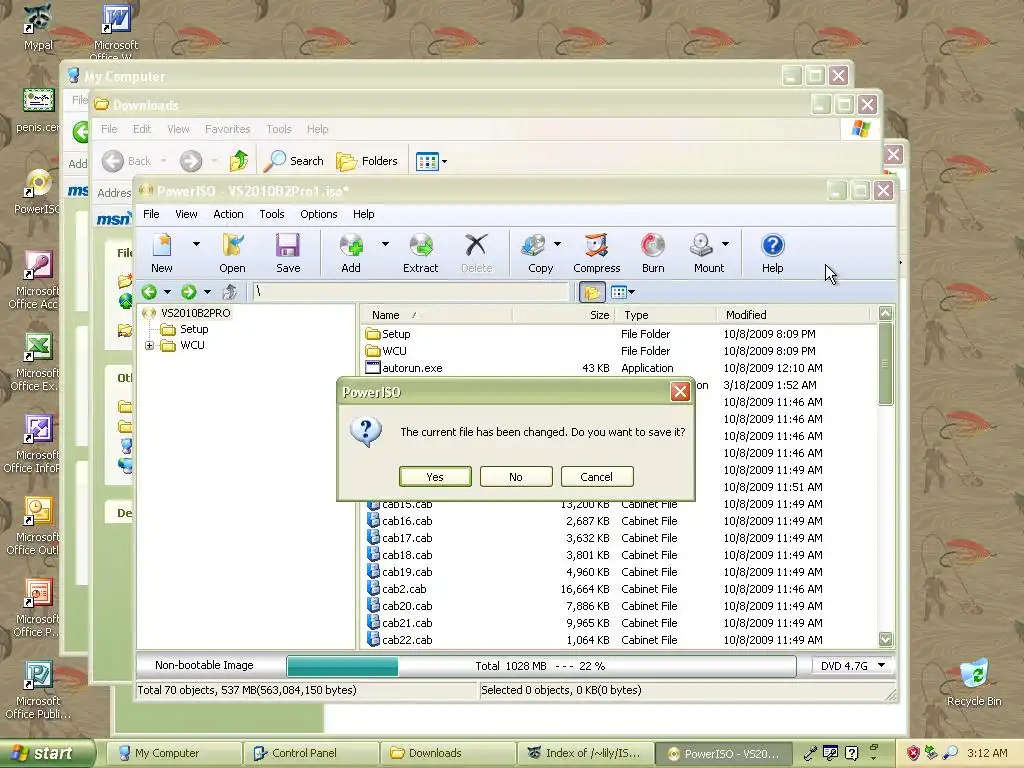
Task: Click the file list scroll up arrow
Action: pos(886,313)
